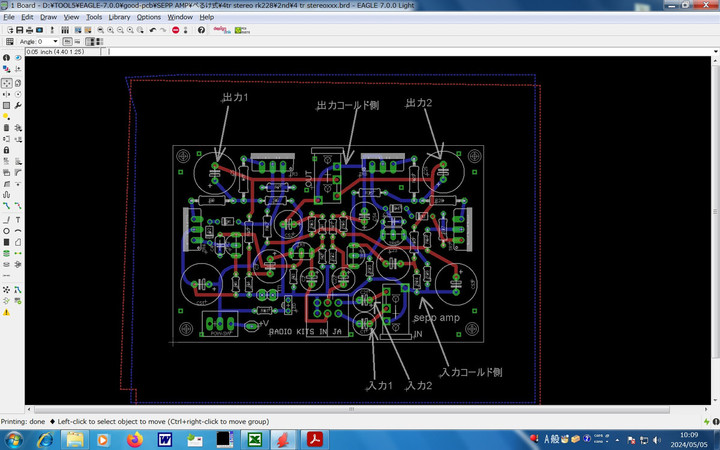The height and width of the screenshot is (450, 720).
Task: Click the Firefox icon in the taskbar
Action: pos(135,439)
